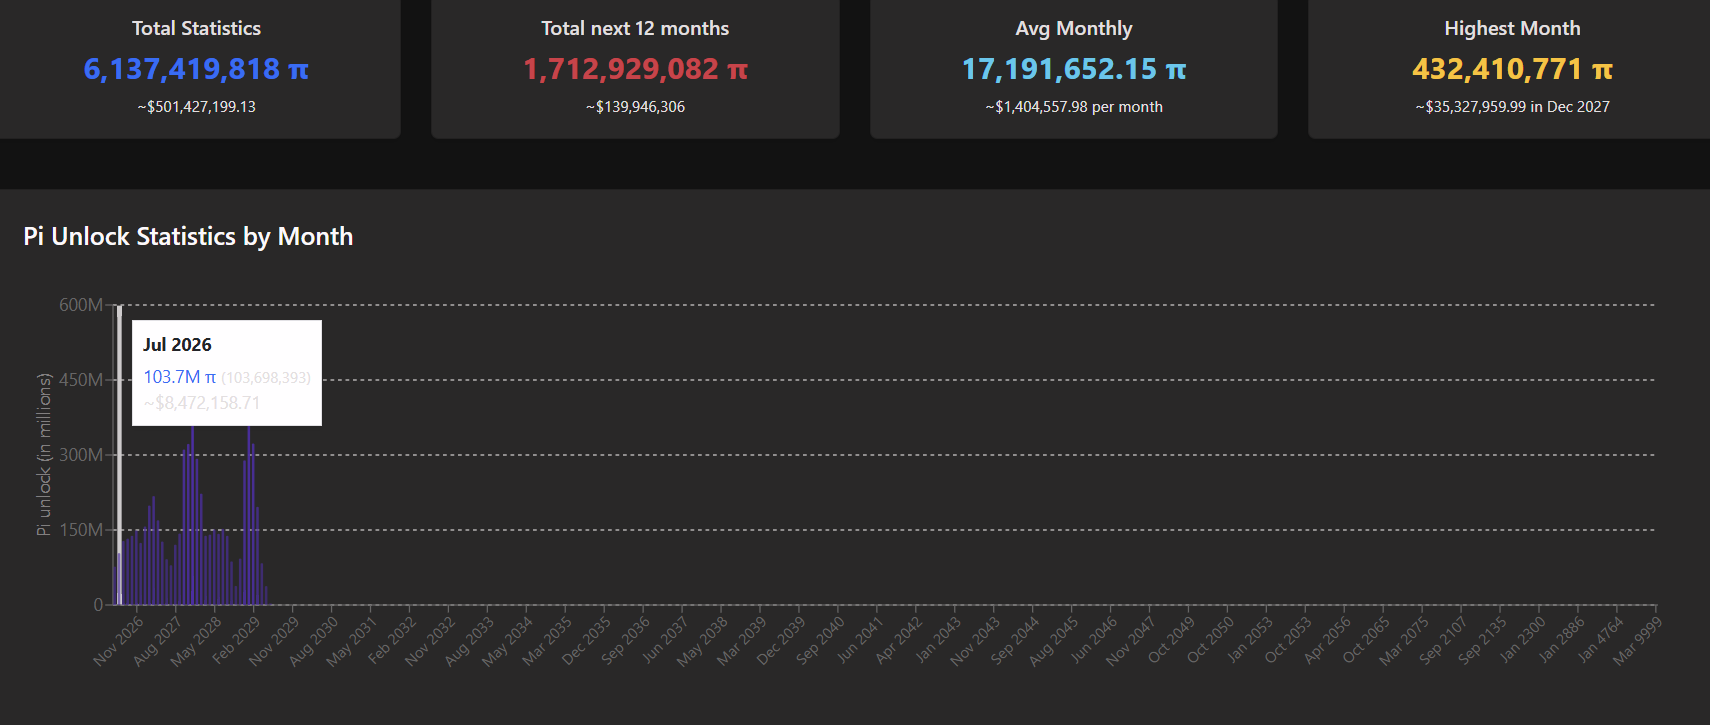Screen dimensions: 1710x725
Task: Select the Total next 12 months heading
Action: coord(635,28)
